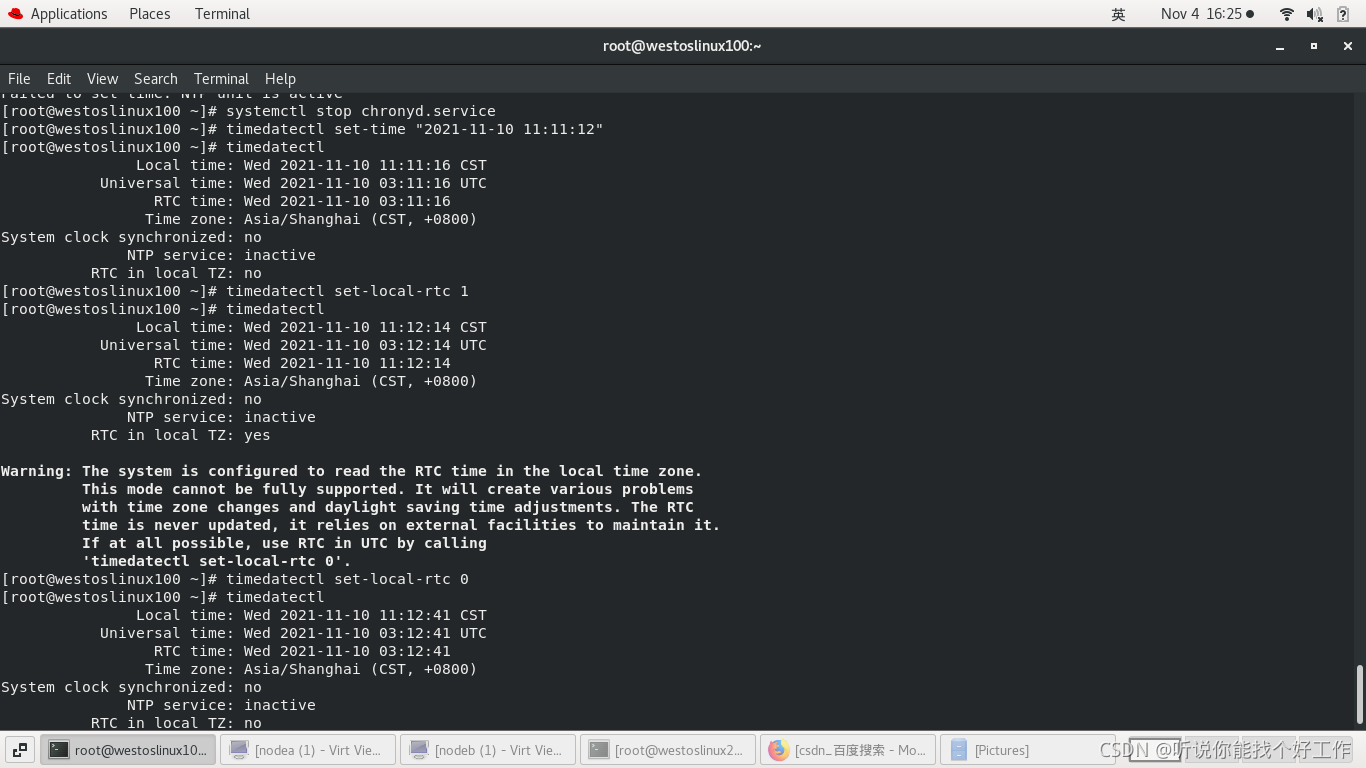Maximize the terminal window
The image size is (1366, 768).
click(x=1314, y=46)
